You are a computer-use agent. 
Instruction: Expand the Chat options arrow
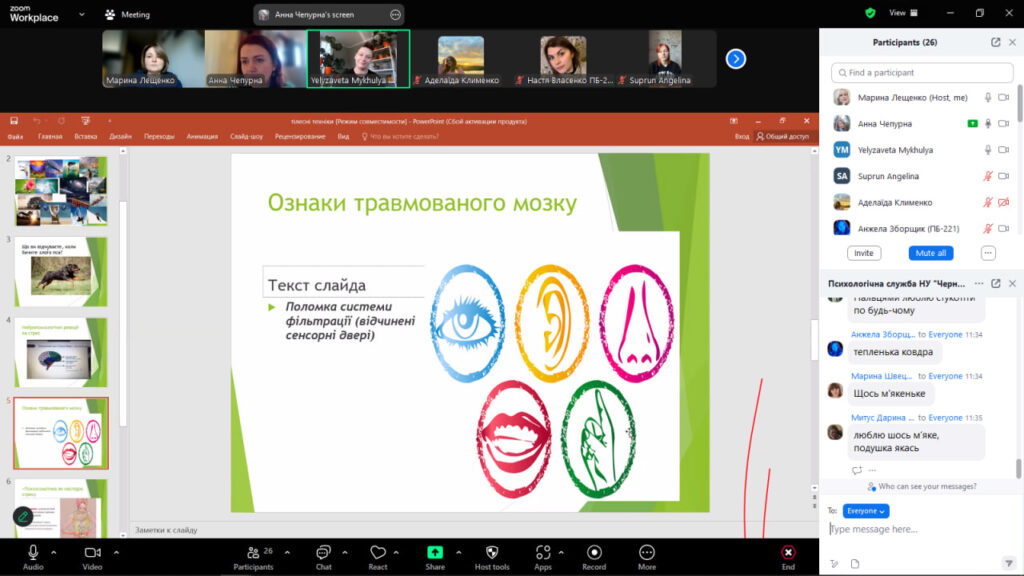click(x=345, y=552)
